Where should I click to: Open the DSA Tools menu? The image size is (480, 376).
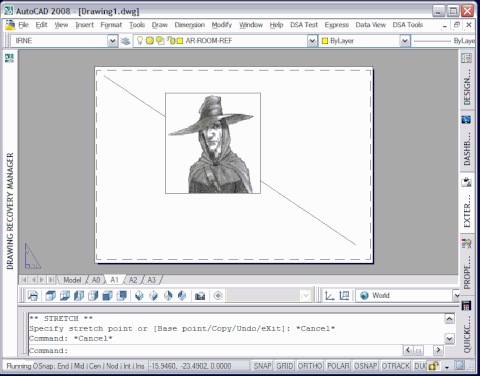pyautogui.click(x=408, y=25)
